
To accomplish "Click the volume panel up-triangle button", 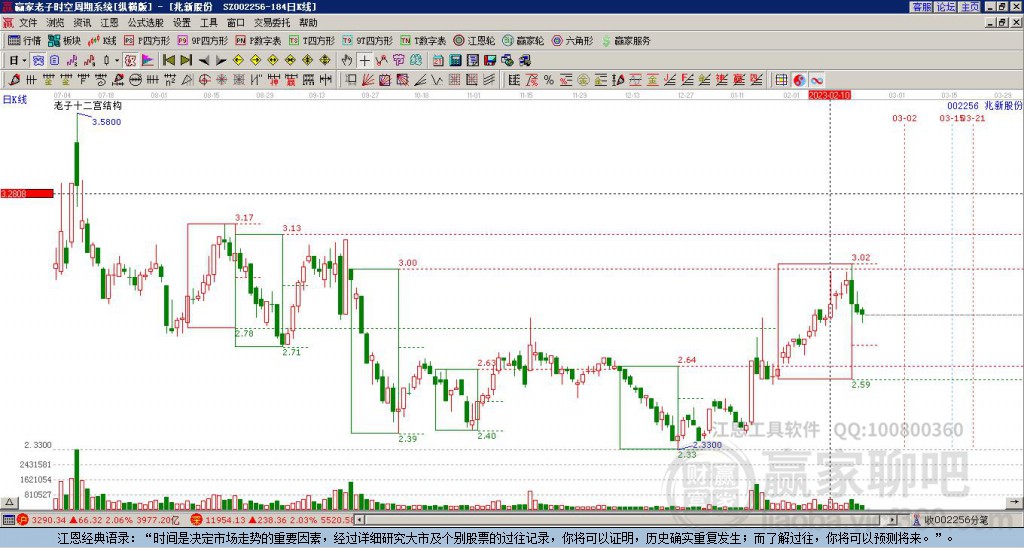I will 9,502.
